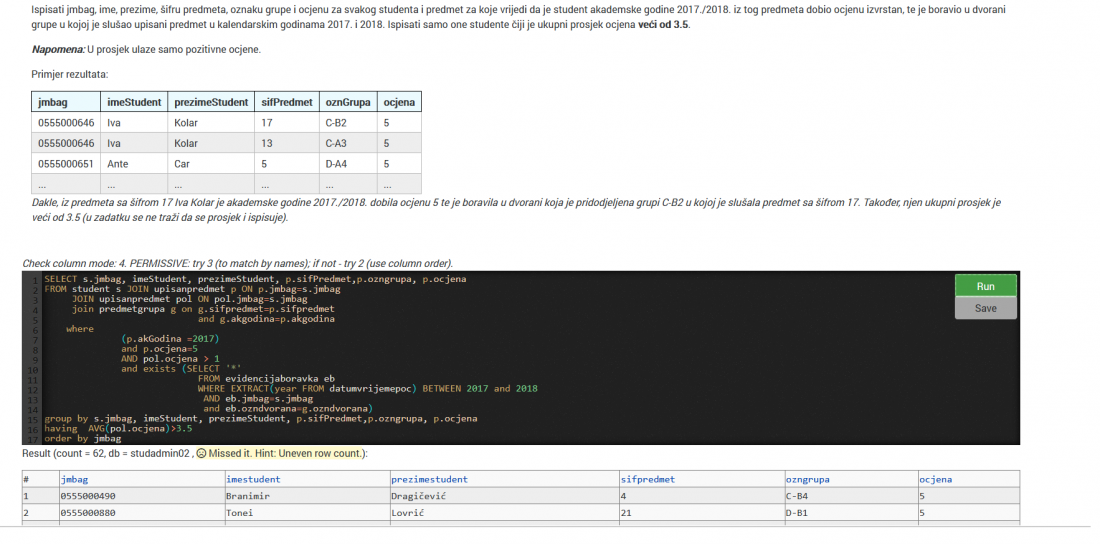
Task: Click example cell 0555000651
Action: pos(66,164)
